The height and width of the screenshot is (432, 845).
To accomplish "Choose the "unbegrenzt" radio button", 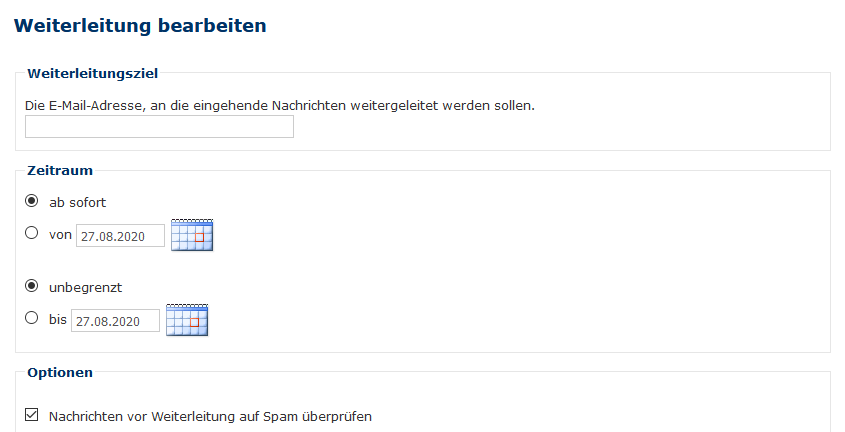I will pos(32,286).
